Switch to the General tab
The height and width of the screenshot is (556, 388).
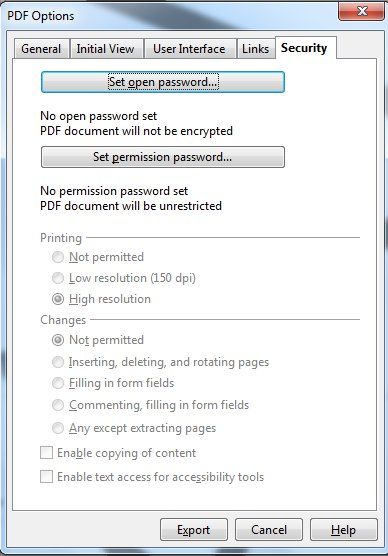41,49
